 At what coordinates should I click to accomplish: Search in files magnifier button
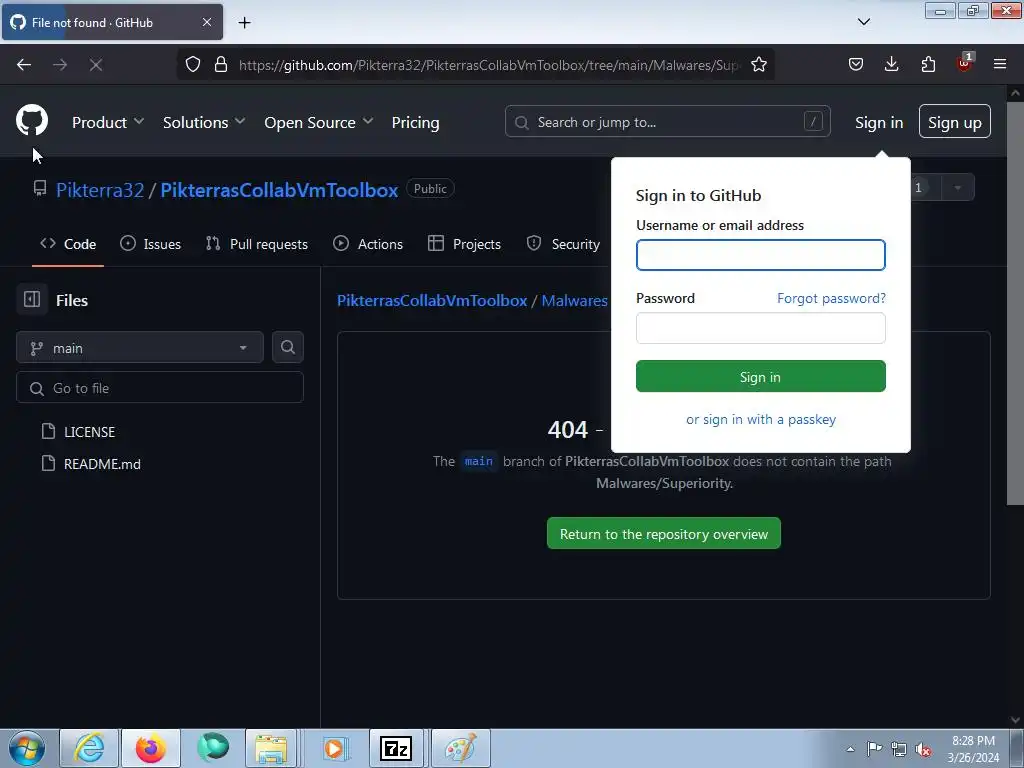pyautogui.click(x=287, y=347)
